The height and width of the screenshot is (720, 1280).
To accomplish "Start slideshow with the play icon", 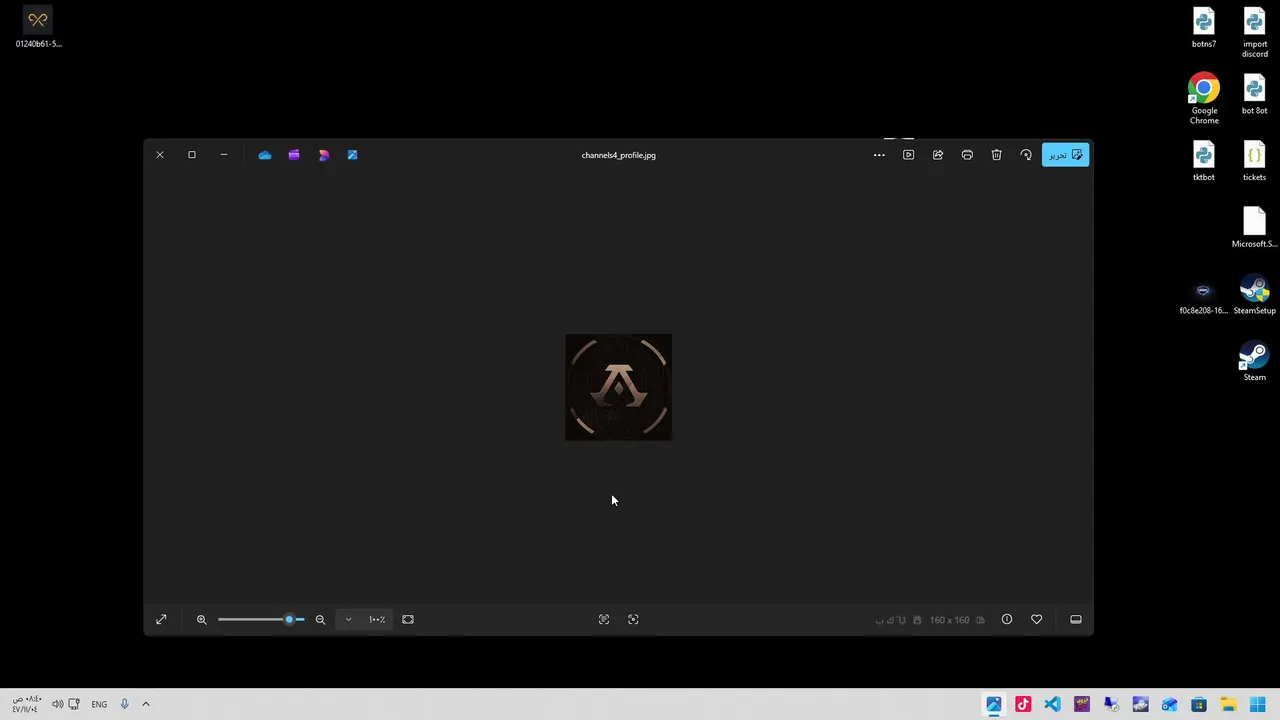I will pyautogui.click(x=908, y=155).
